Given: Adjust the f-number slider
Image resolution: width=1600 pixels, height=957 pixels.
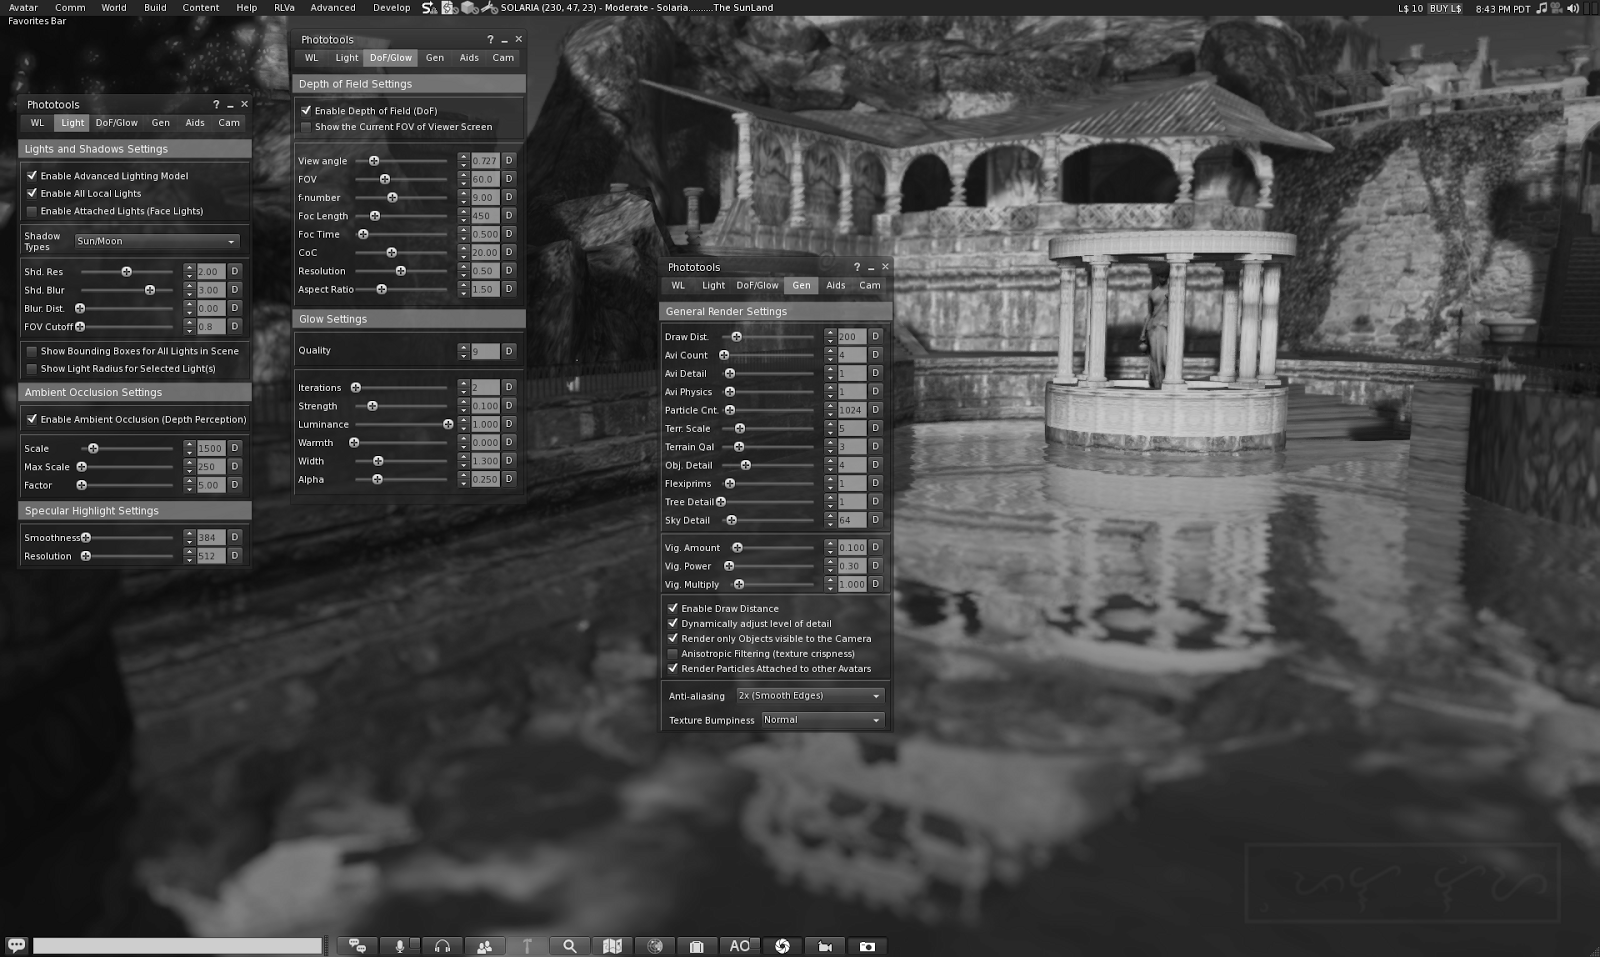Looking at the screenshot, I should 402,197.
